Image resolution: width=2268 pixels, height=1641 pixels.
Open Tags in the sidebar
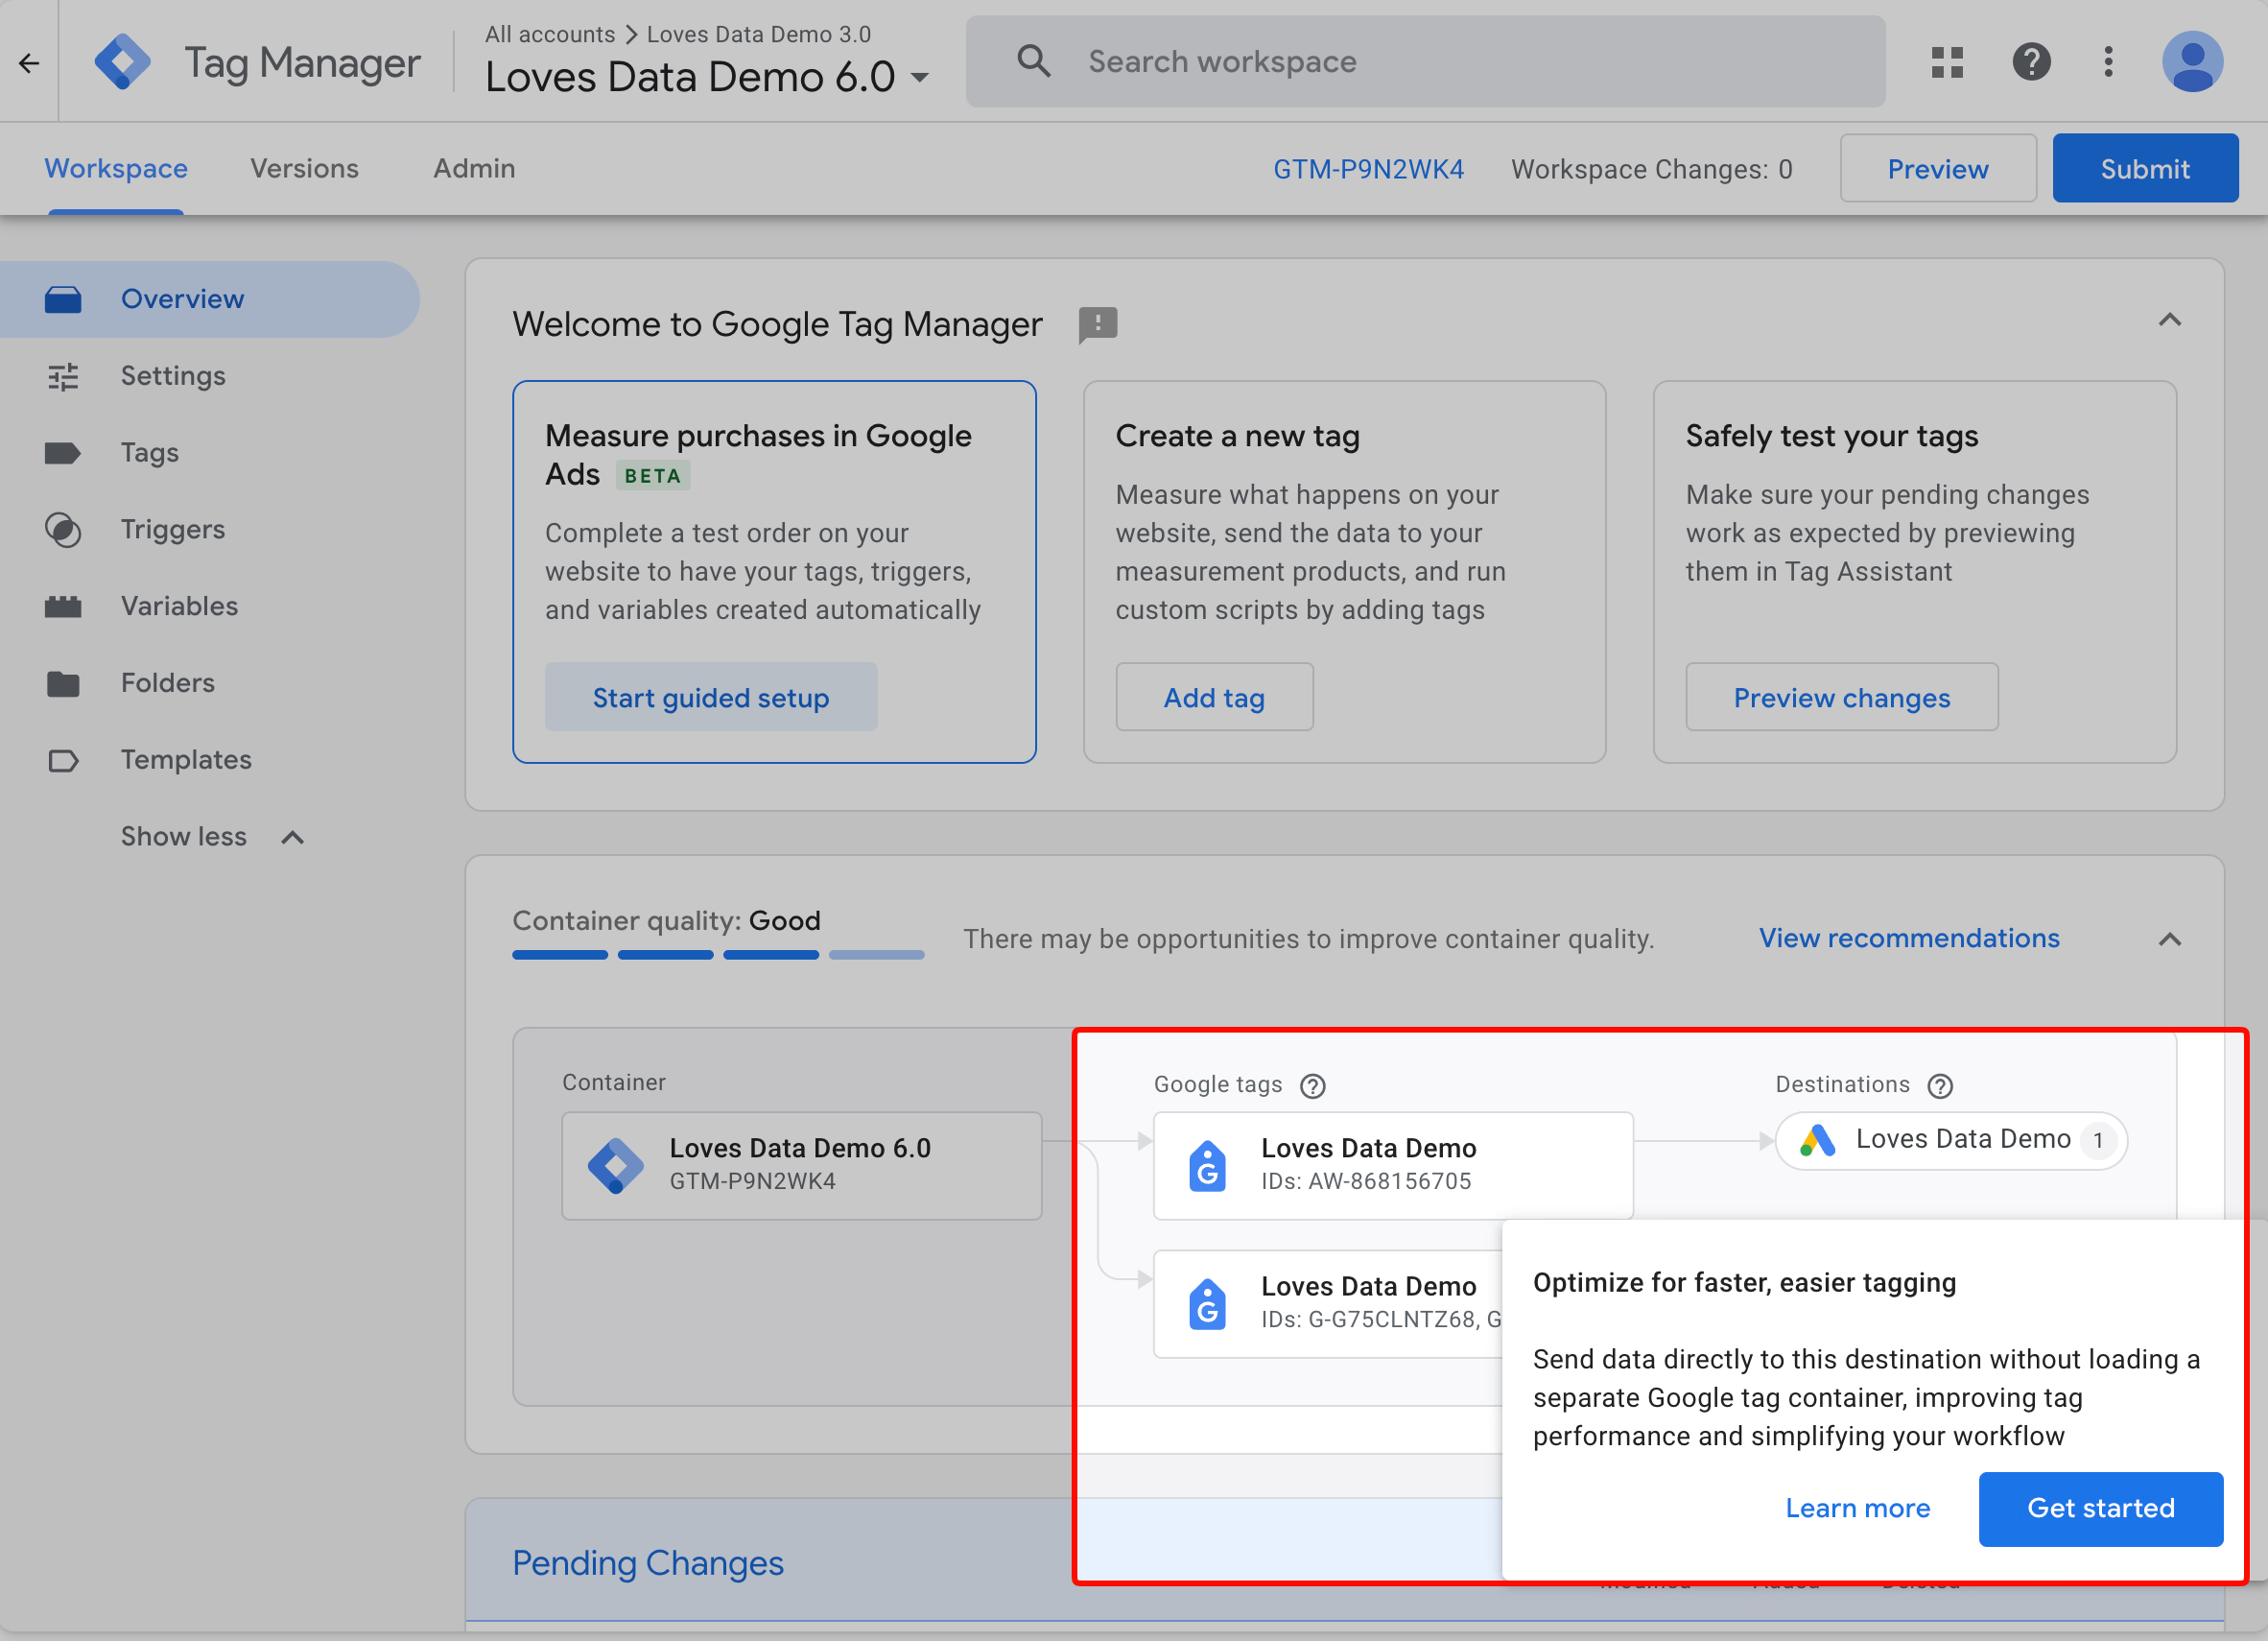coord(209,453)
